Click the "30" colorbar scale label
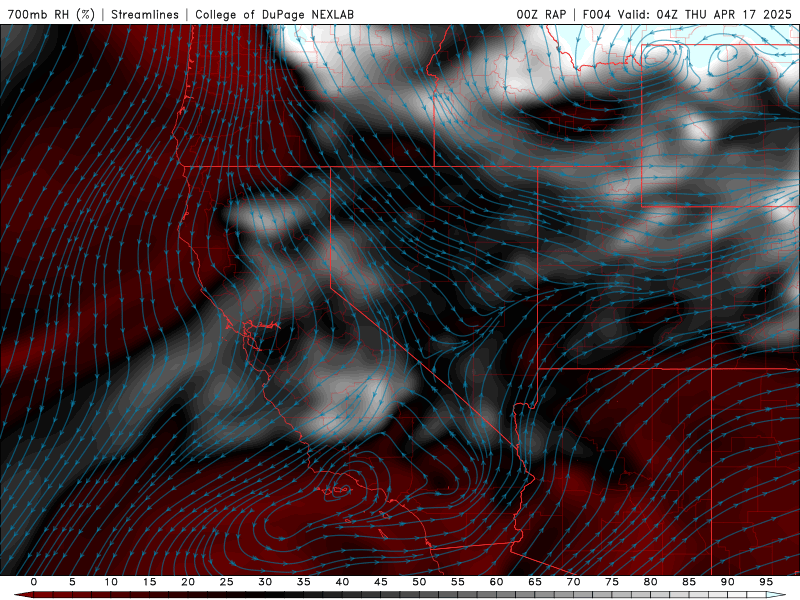 (265, 582)
